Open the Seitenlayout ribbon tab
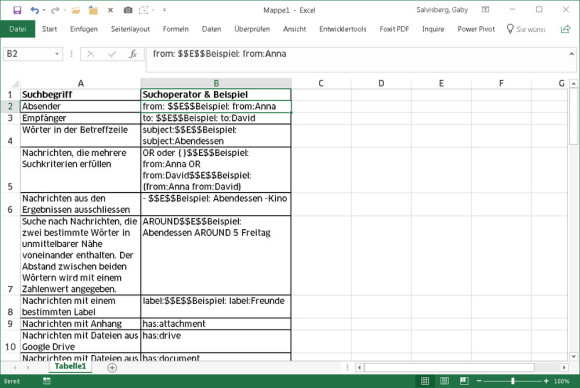This screenshot has height=388, width=580. click(130, 29)
